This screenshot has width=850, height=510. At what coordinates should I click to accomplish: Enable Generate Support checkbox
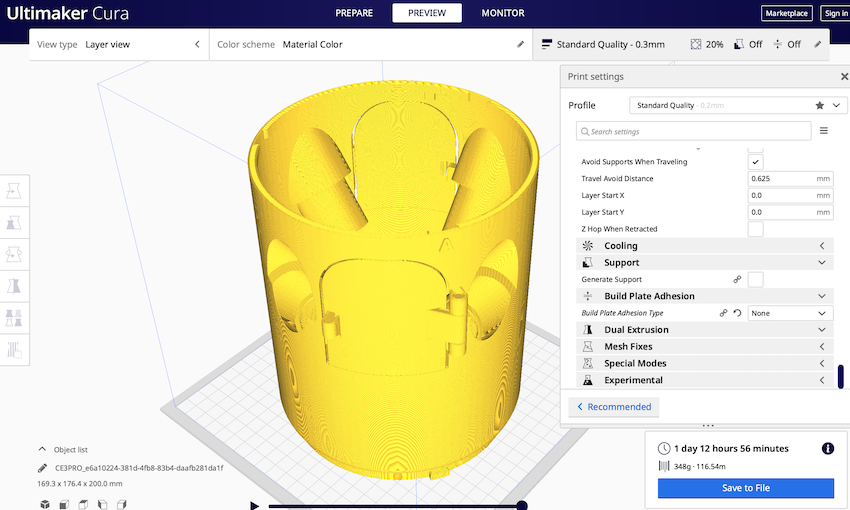(x=755, y=280)
